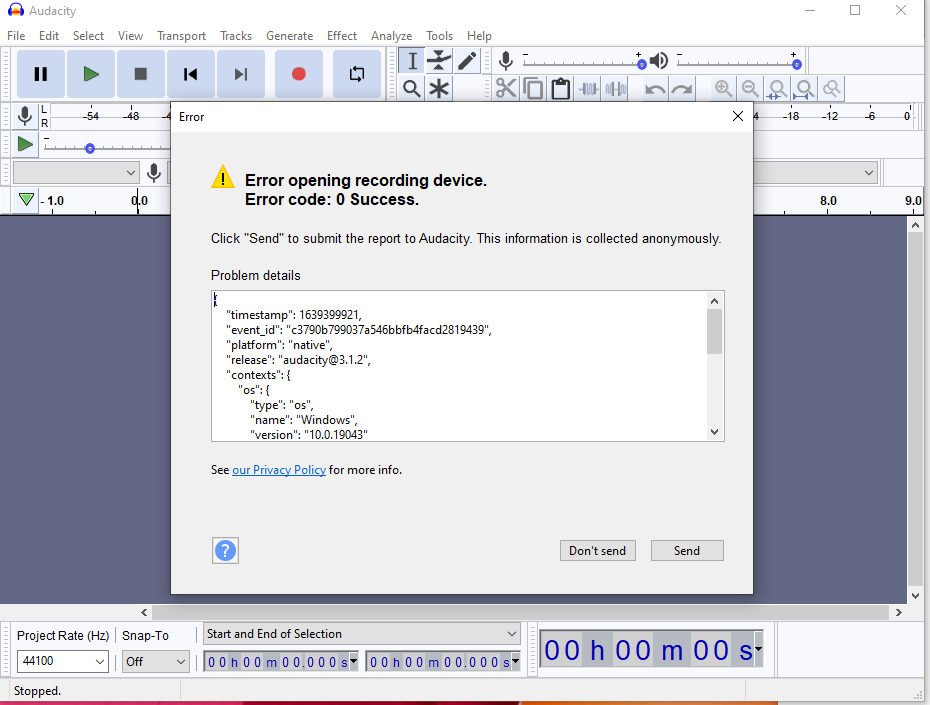
Task: Open the Generate menu
Action: [x=289, y=36]
